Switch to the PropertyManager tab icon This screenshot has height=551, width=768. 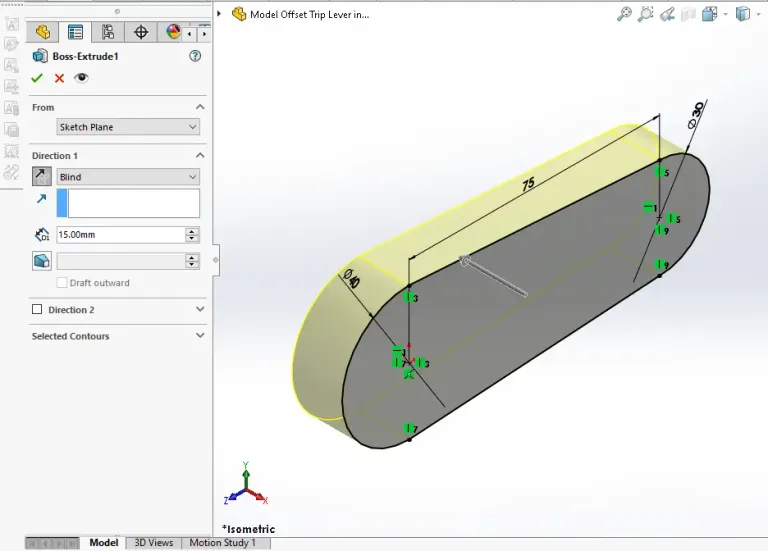coord(75,32)
